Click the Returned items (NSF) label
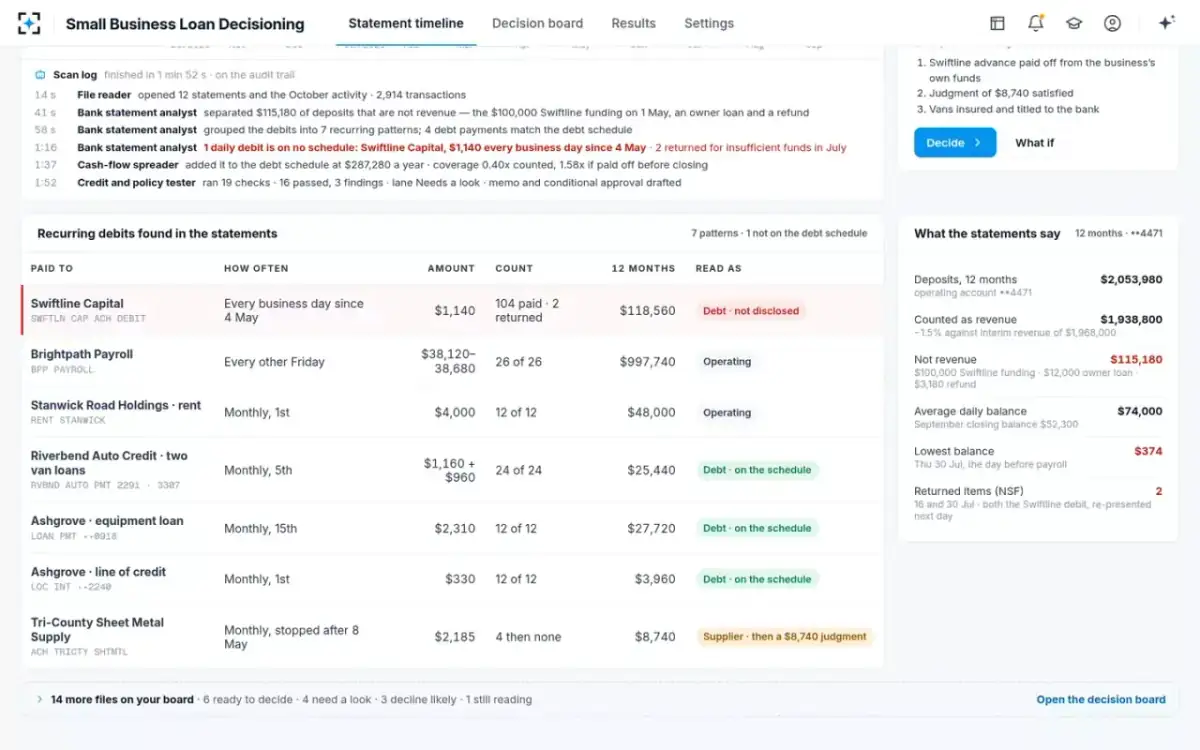 [967, 491]
